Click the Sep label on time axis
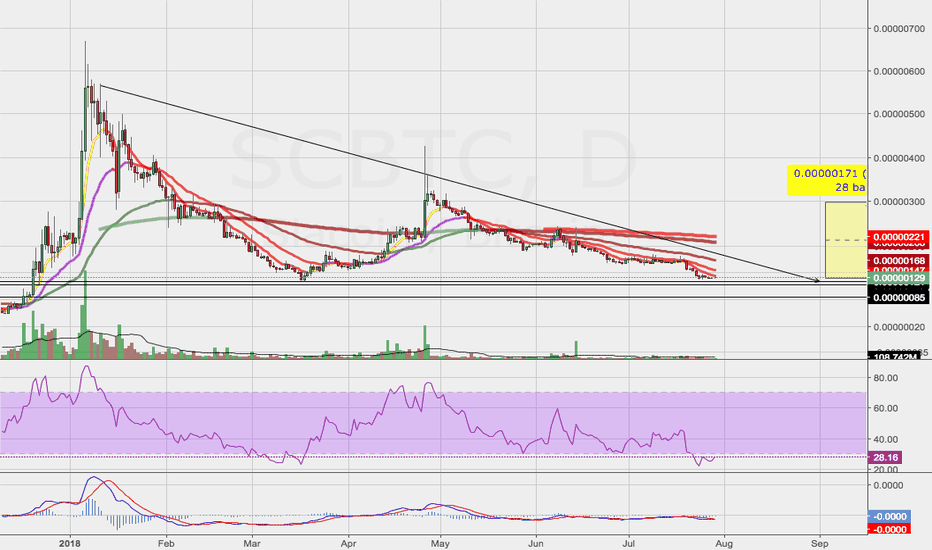 (x=820, y=543)
